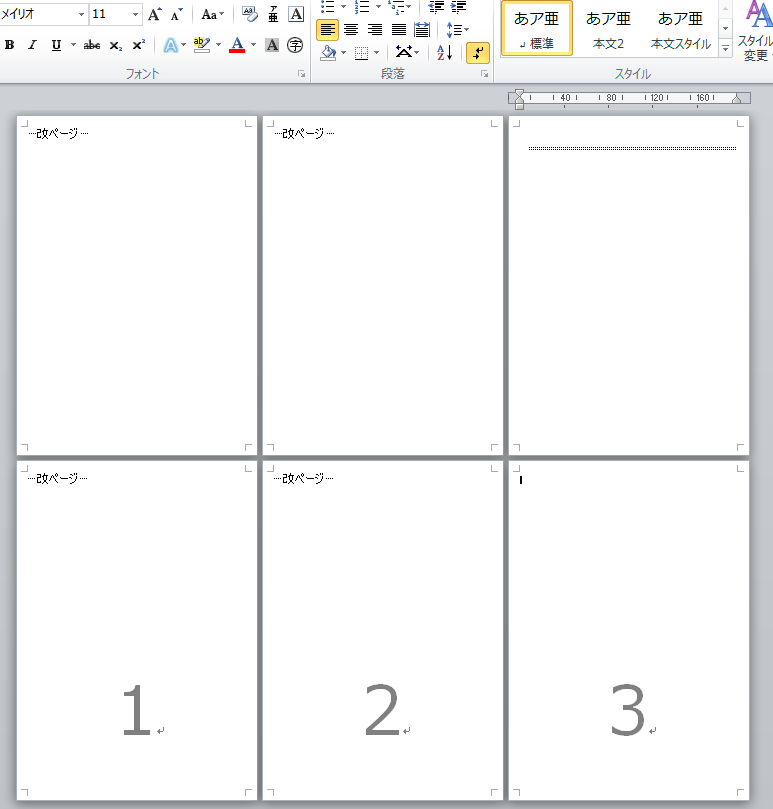The width and height of the screenshot is (773, 809).
Task: Select 本文2 style
Action: (608, 29)
